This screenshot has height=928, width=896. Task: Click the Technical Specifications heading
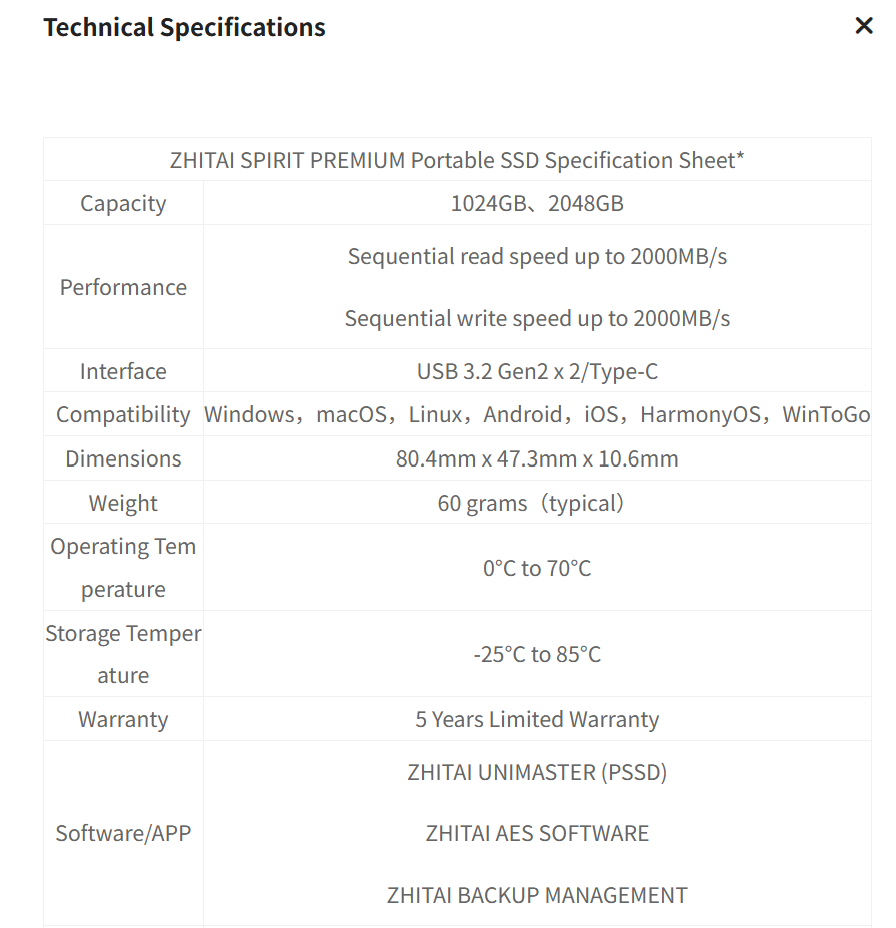[x=184, y=27]
